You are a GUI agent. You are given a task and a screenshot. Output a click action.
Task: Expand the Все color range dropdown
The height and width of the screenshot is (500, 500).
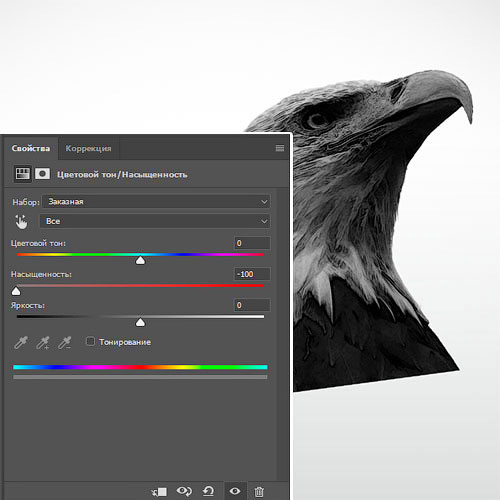click(155, 221)
